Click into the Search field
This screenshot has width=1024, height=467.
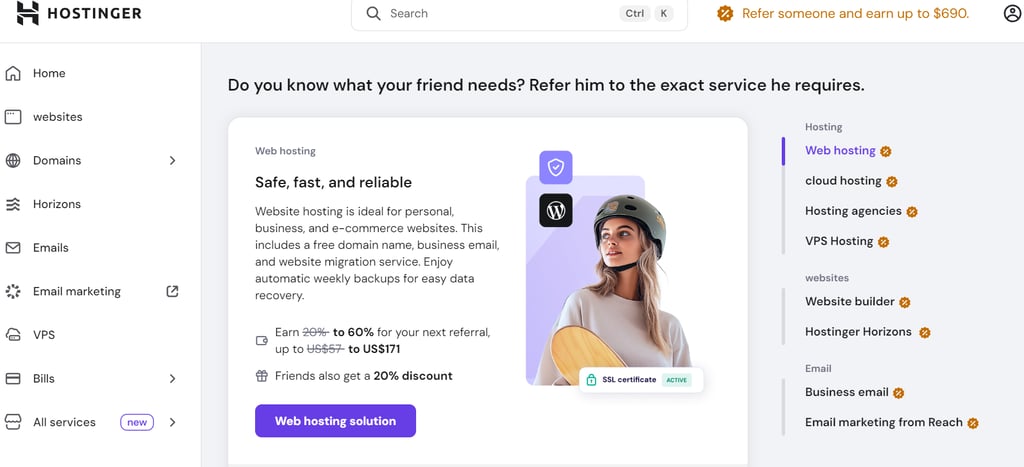point(519,14)
